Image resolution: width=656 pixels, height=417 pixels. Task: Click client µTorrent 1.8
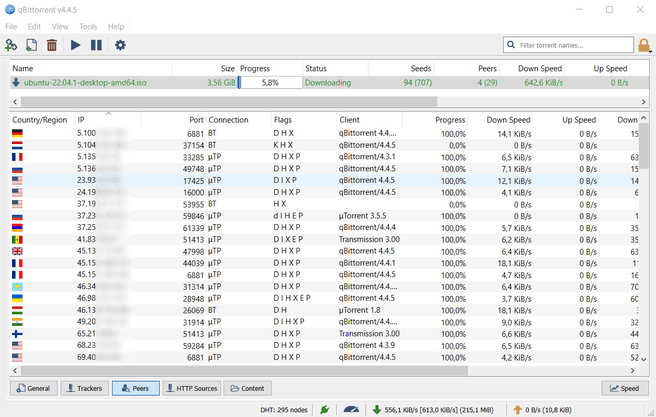click(359, 310)
